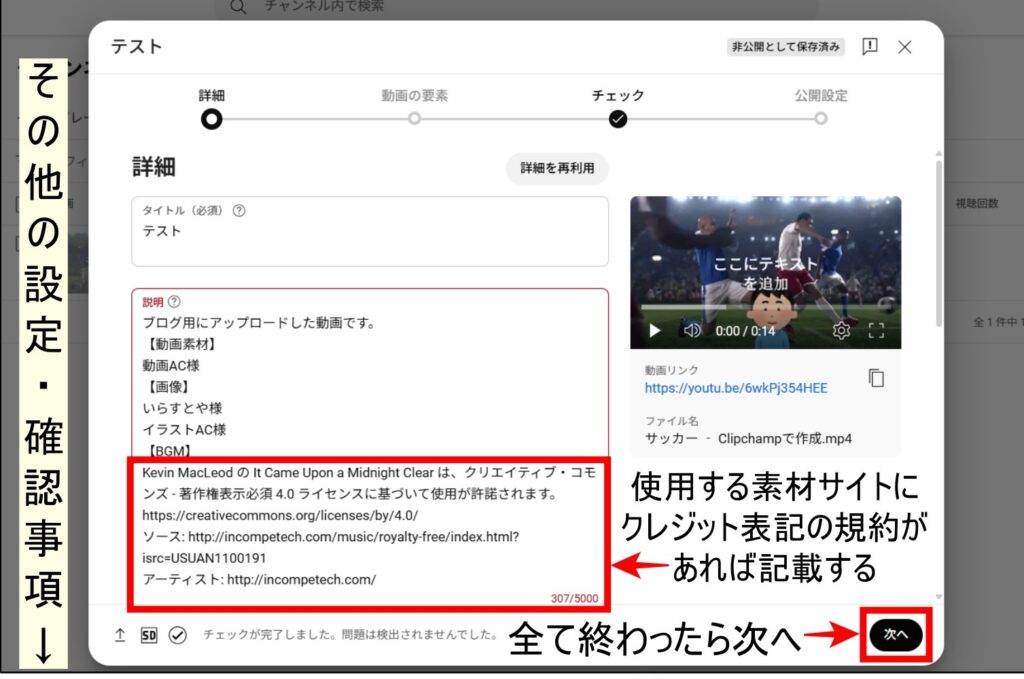Click the isrc=USUAN1100191 text line
The image size is (1024, 679).
(x=204, y=558)
